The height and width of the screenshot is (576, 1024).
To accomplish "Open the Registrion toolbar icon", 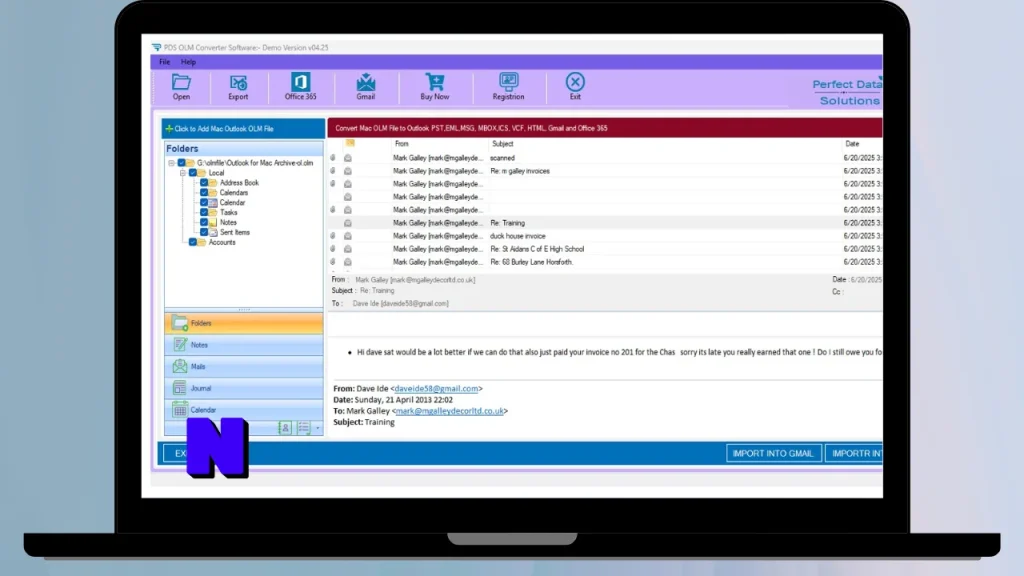I will coord(508,87).
